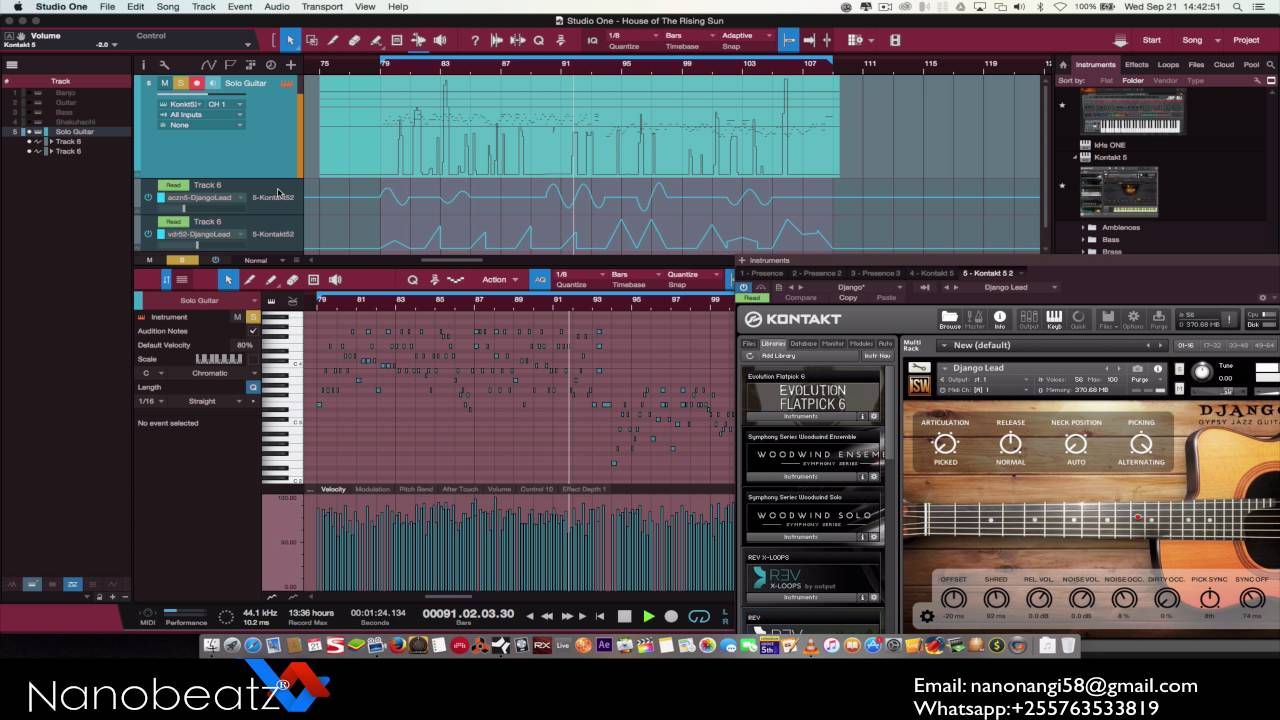1280x720 pixels.
Task: Select the Modulation tab in the editor lane
Action: point(372,489)
